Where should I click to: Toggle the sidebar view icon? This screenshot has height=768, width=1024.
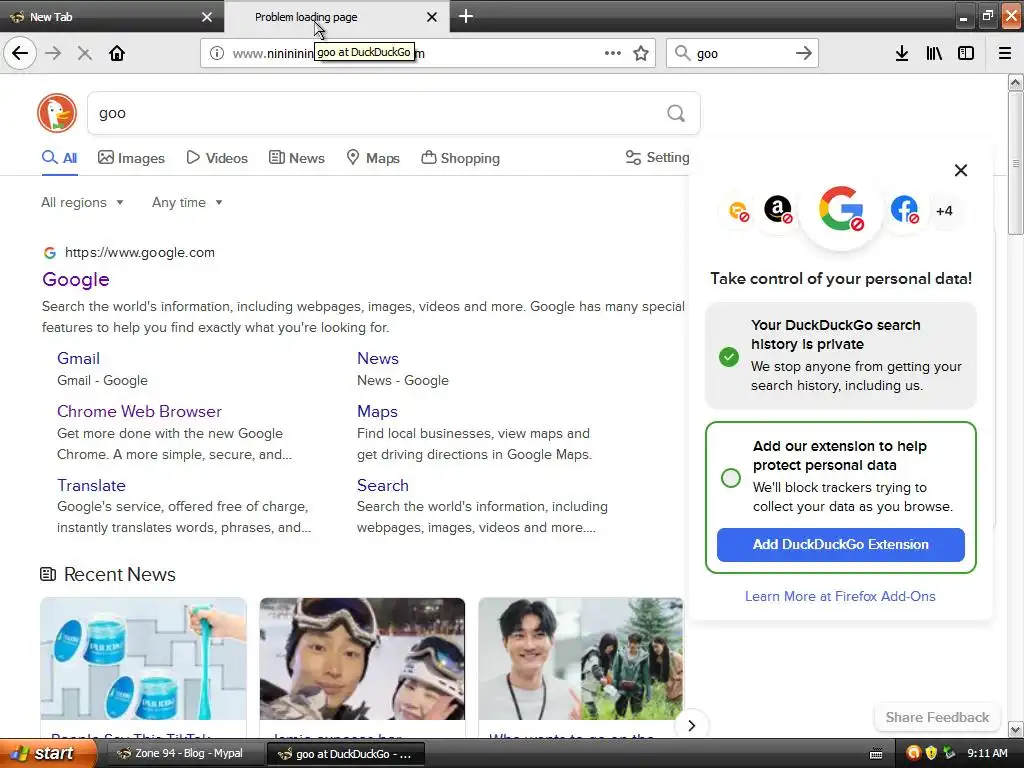point(966,53)
